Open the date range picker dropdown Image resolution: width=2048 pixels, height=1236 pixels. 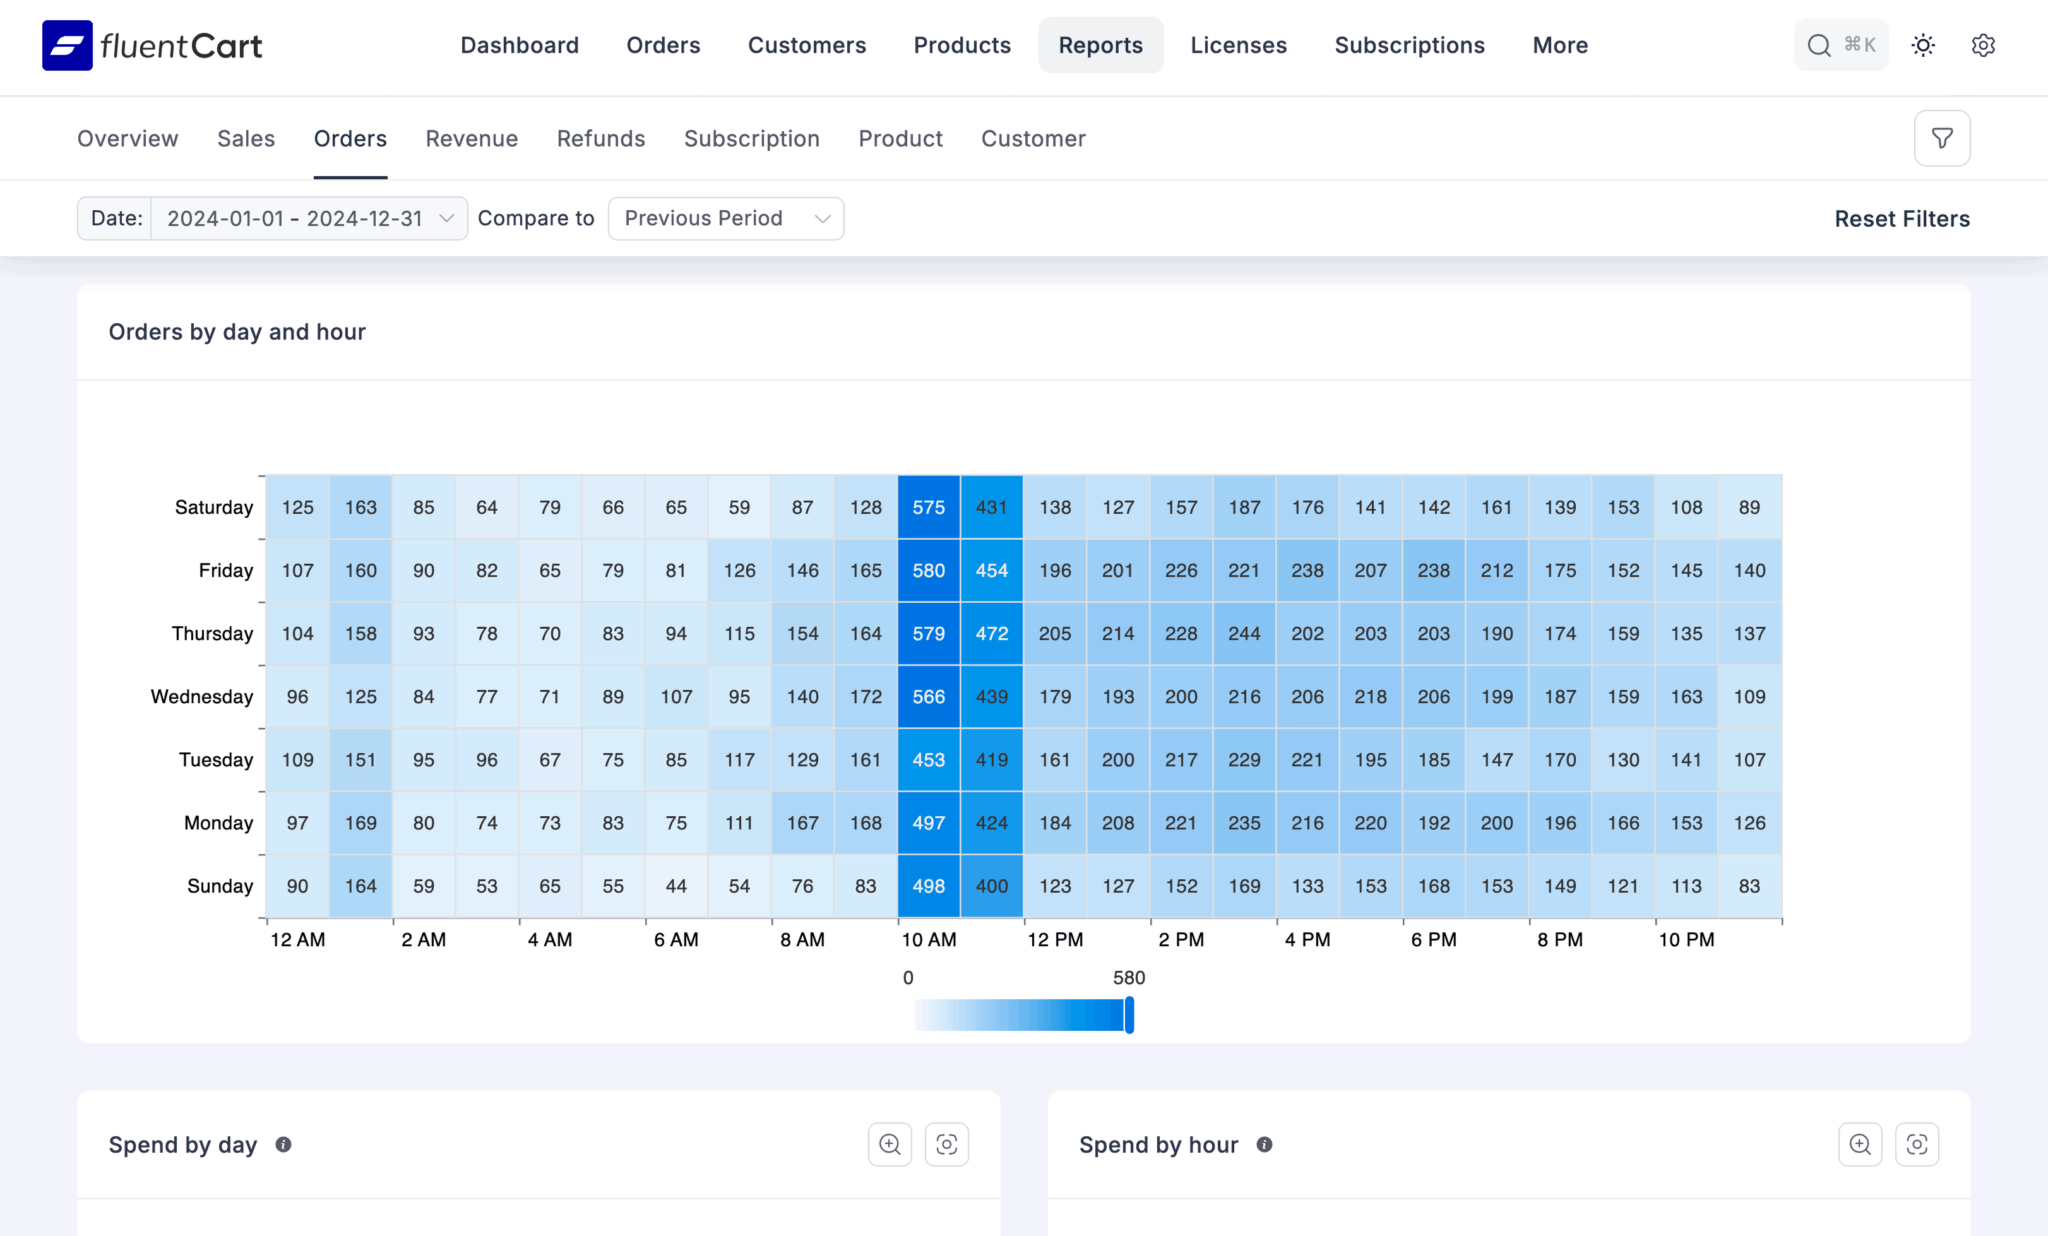click(x=308, y=218)
